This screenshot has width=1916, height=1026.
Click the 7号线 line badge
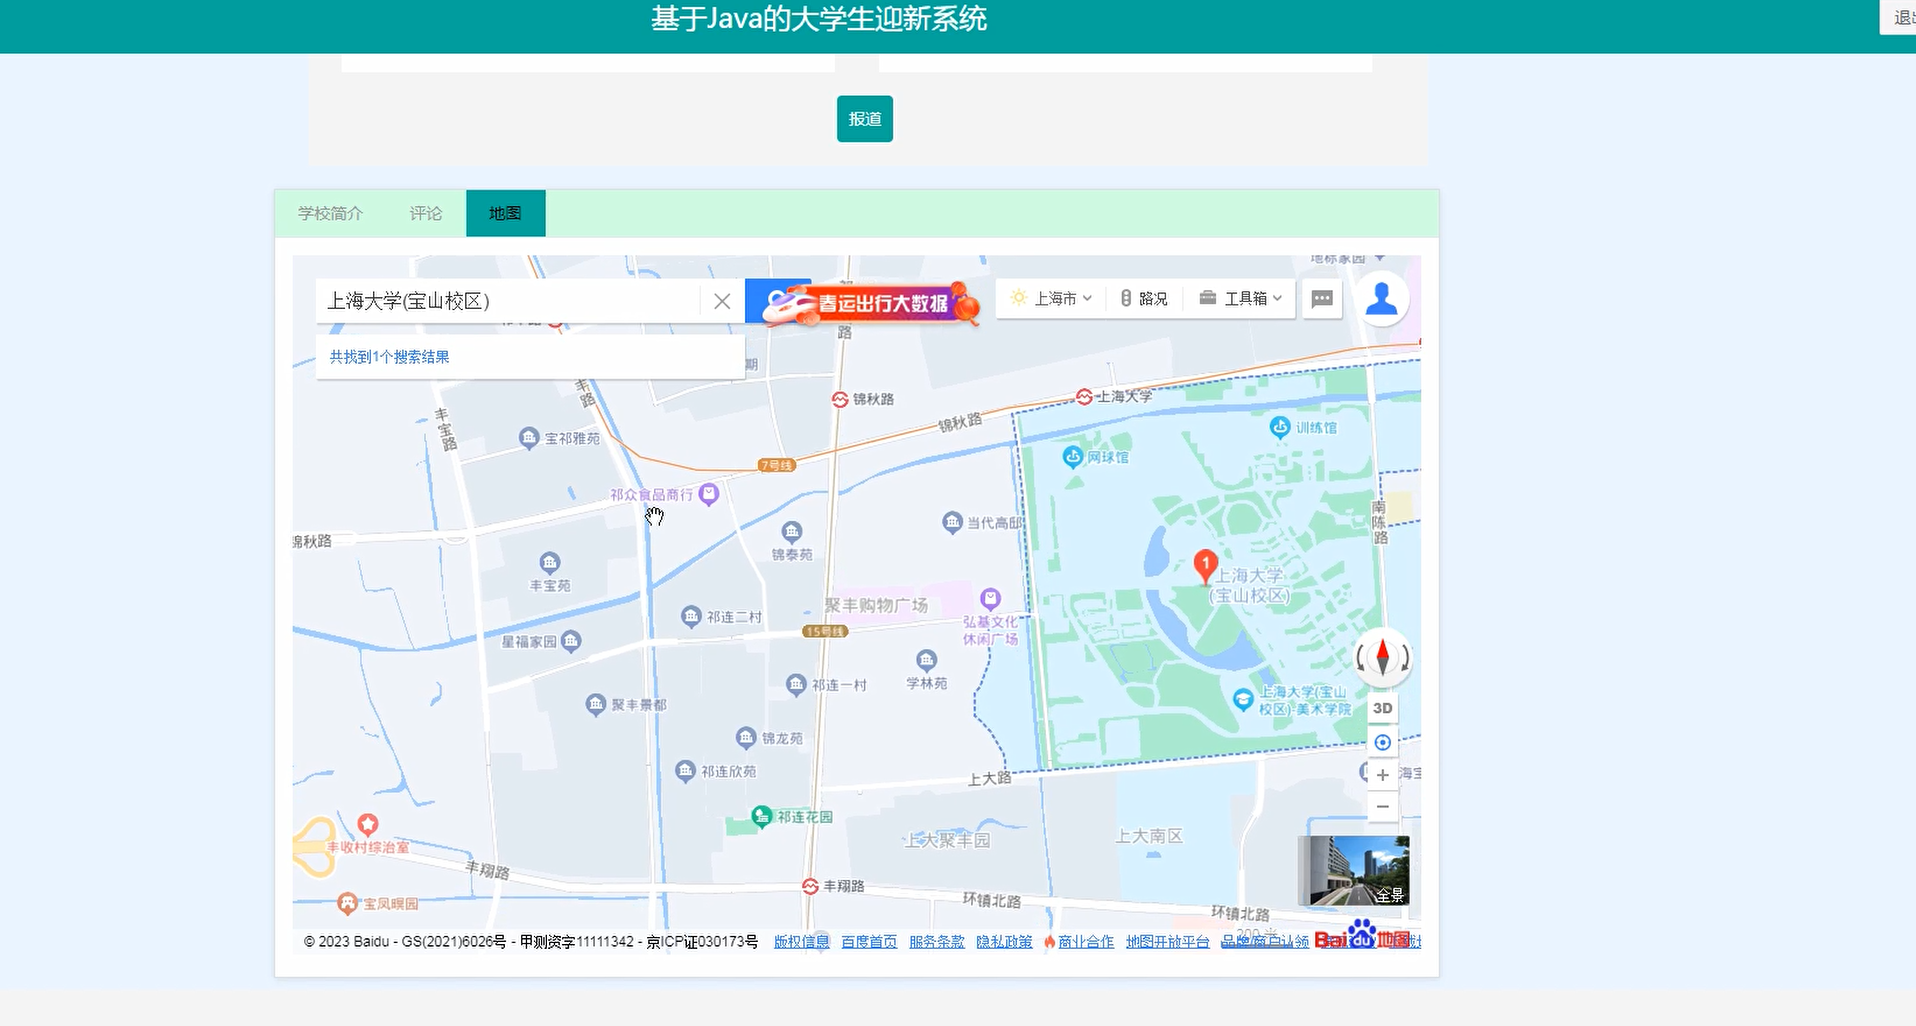pyautogui.click(x=777, y=465)
